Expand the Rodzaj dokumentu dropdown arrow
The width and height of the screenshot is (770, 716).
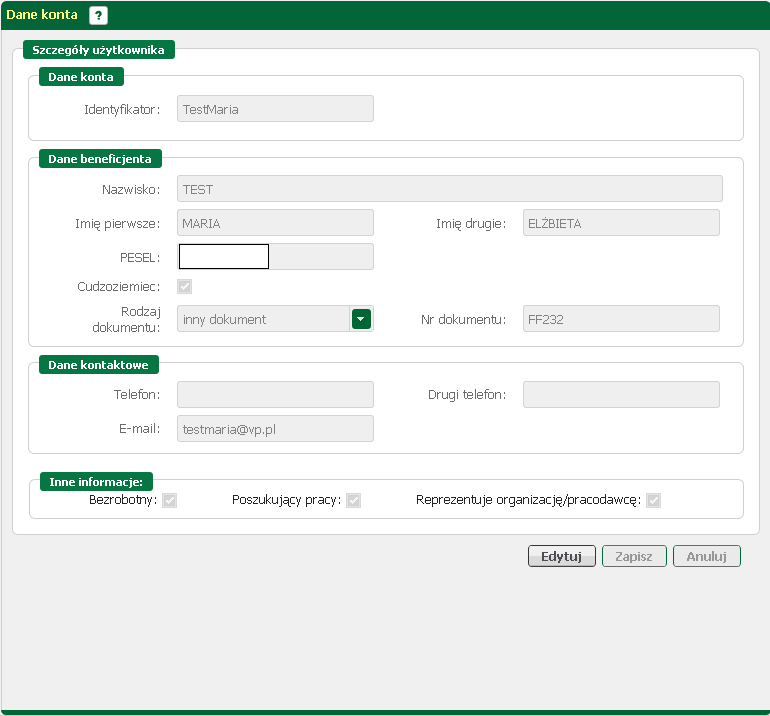pos(361,319)
